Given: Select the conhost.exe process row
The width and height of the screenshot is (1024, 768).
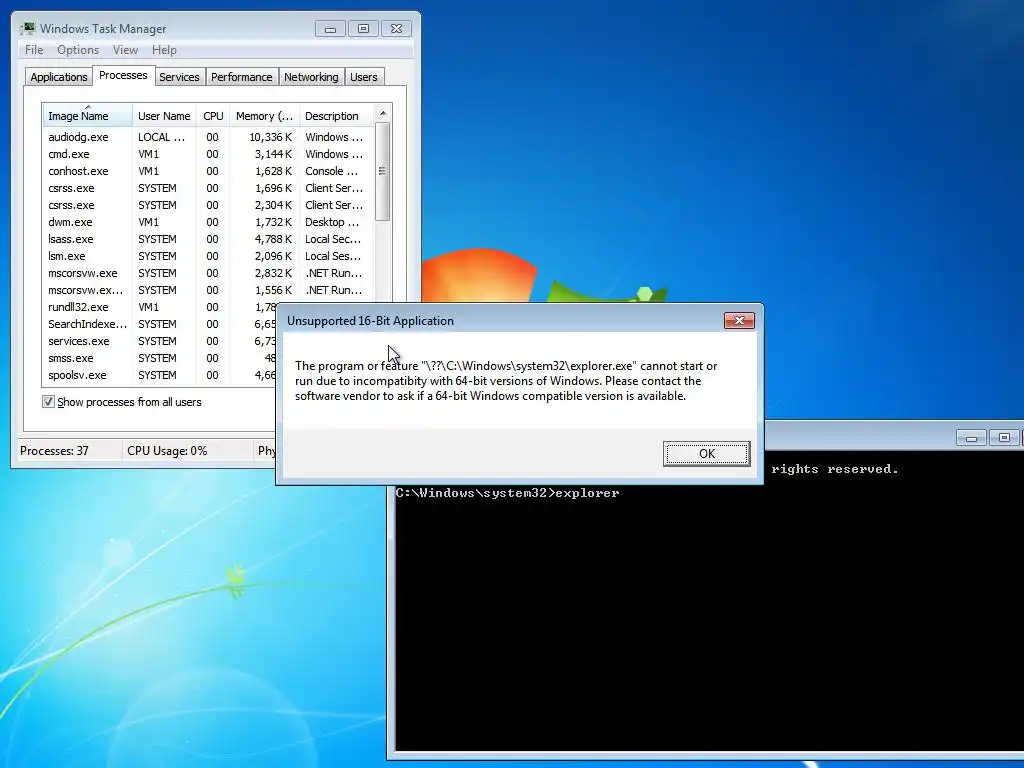Looking at the screenshot, I should tap(208, 171).
